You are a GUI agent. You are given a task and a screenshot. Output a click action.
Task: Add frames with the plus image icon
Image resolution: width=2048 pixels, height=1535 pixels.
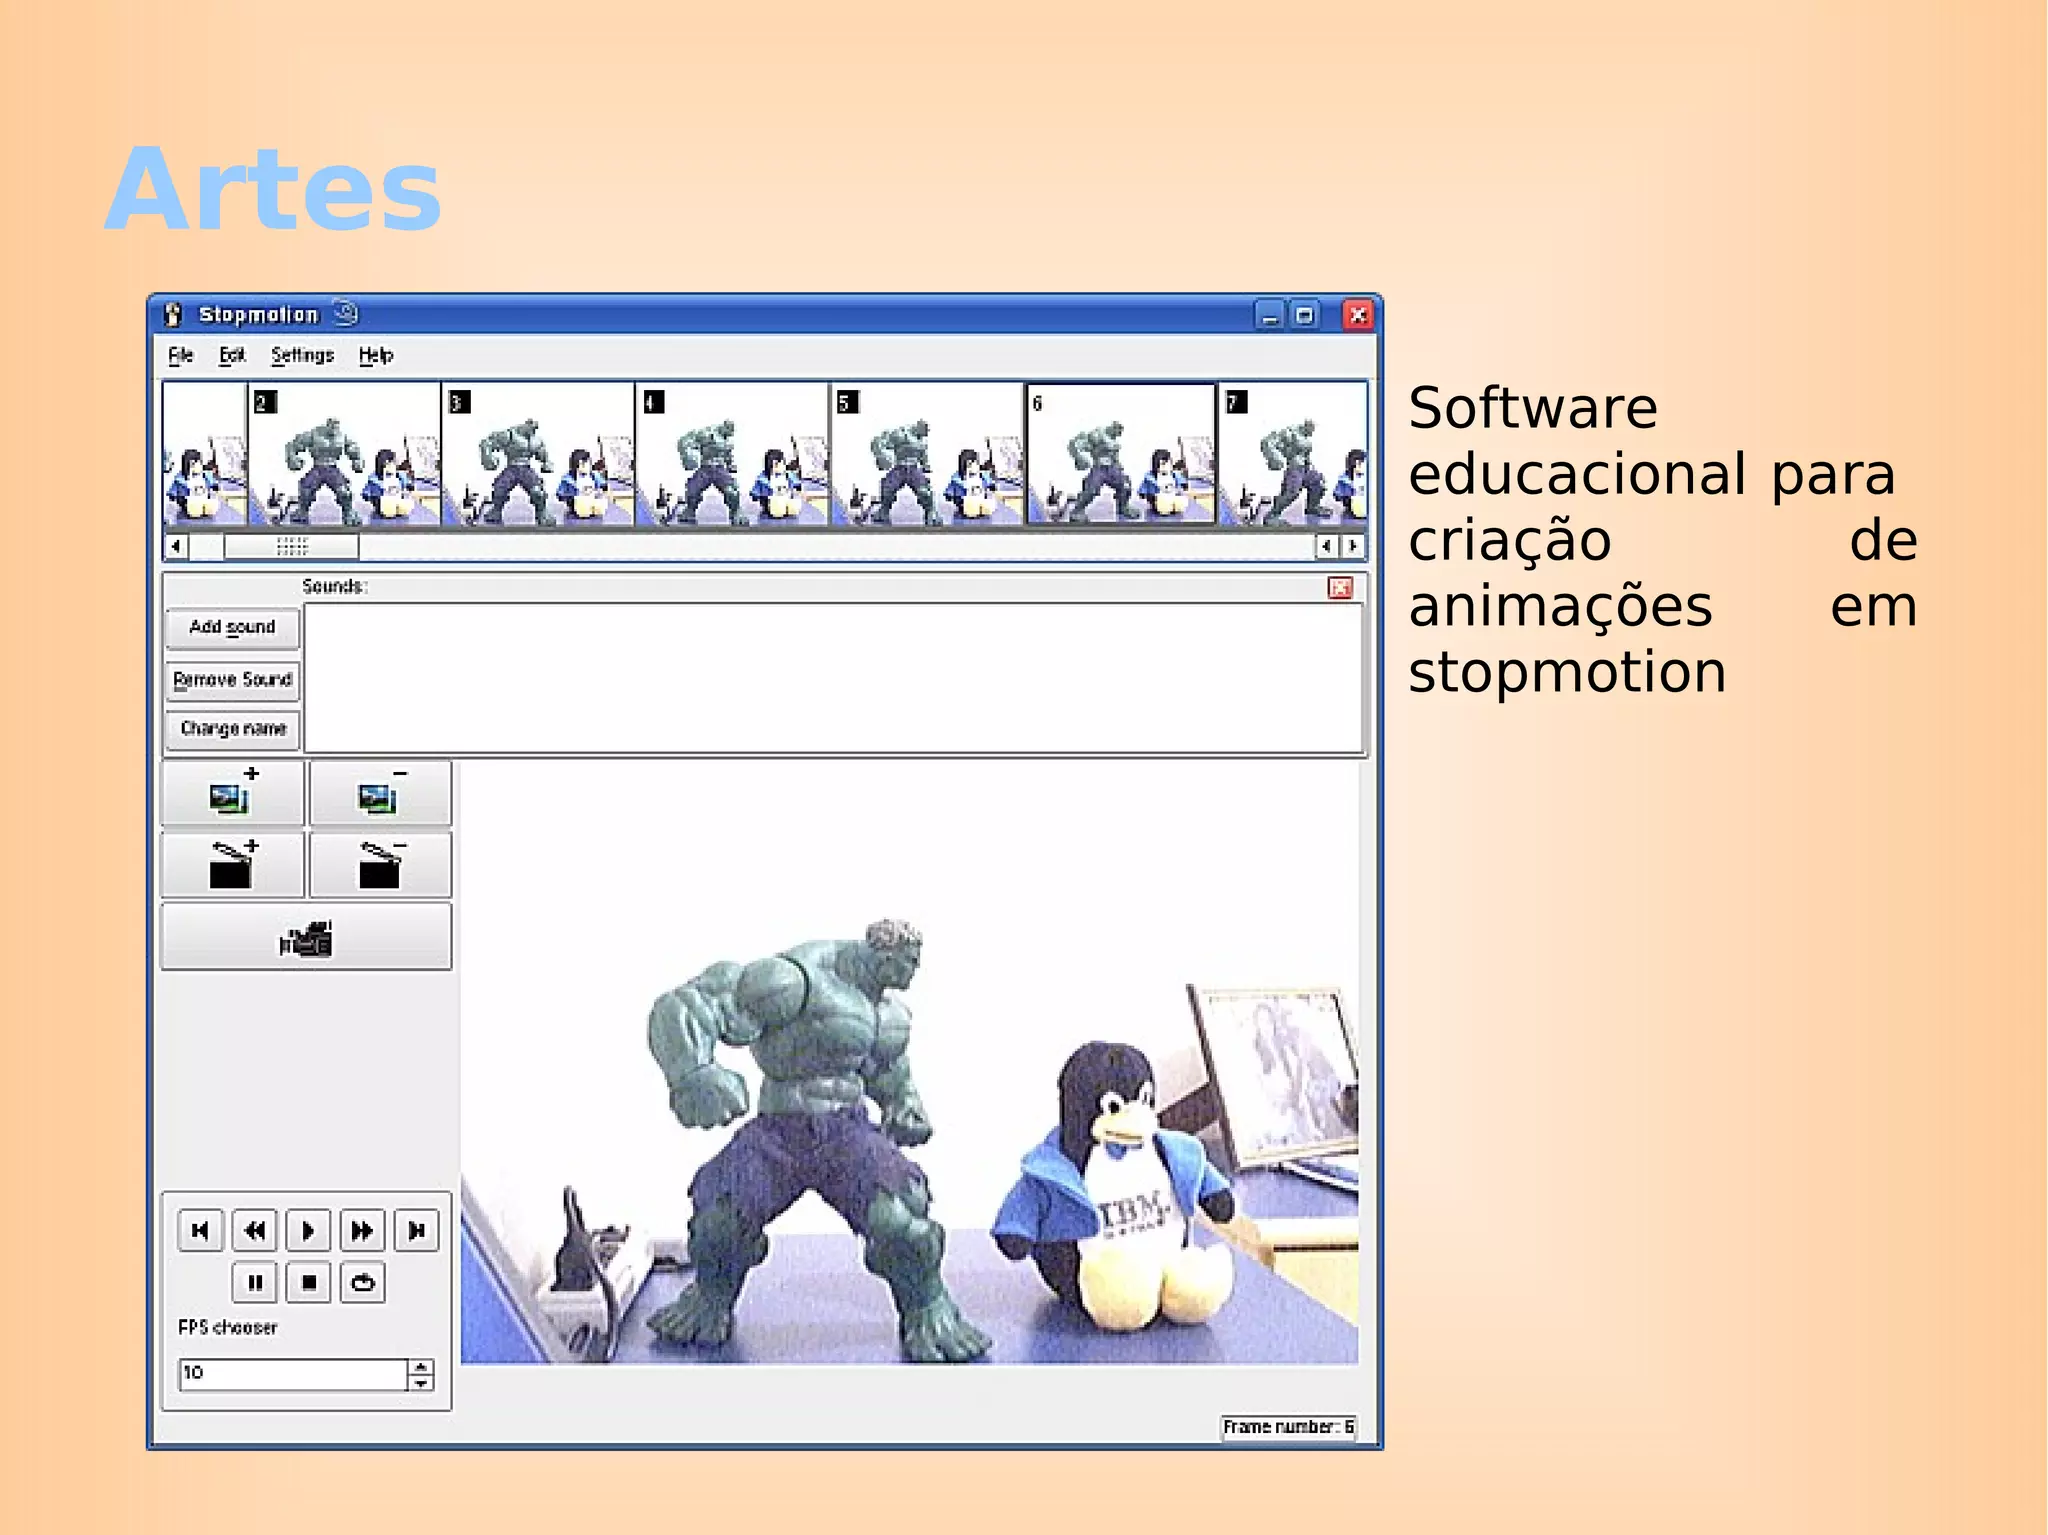pyautogui.click(x=232, y=793)
